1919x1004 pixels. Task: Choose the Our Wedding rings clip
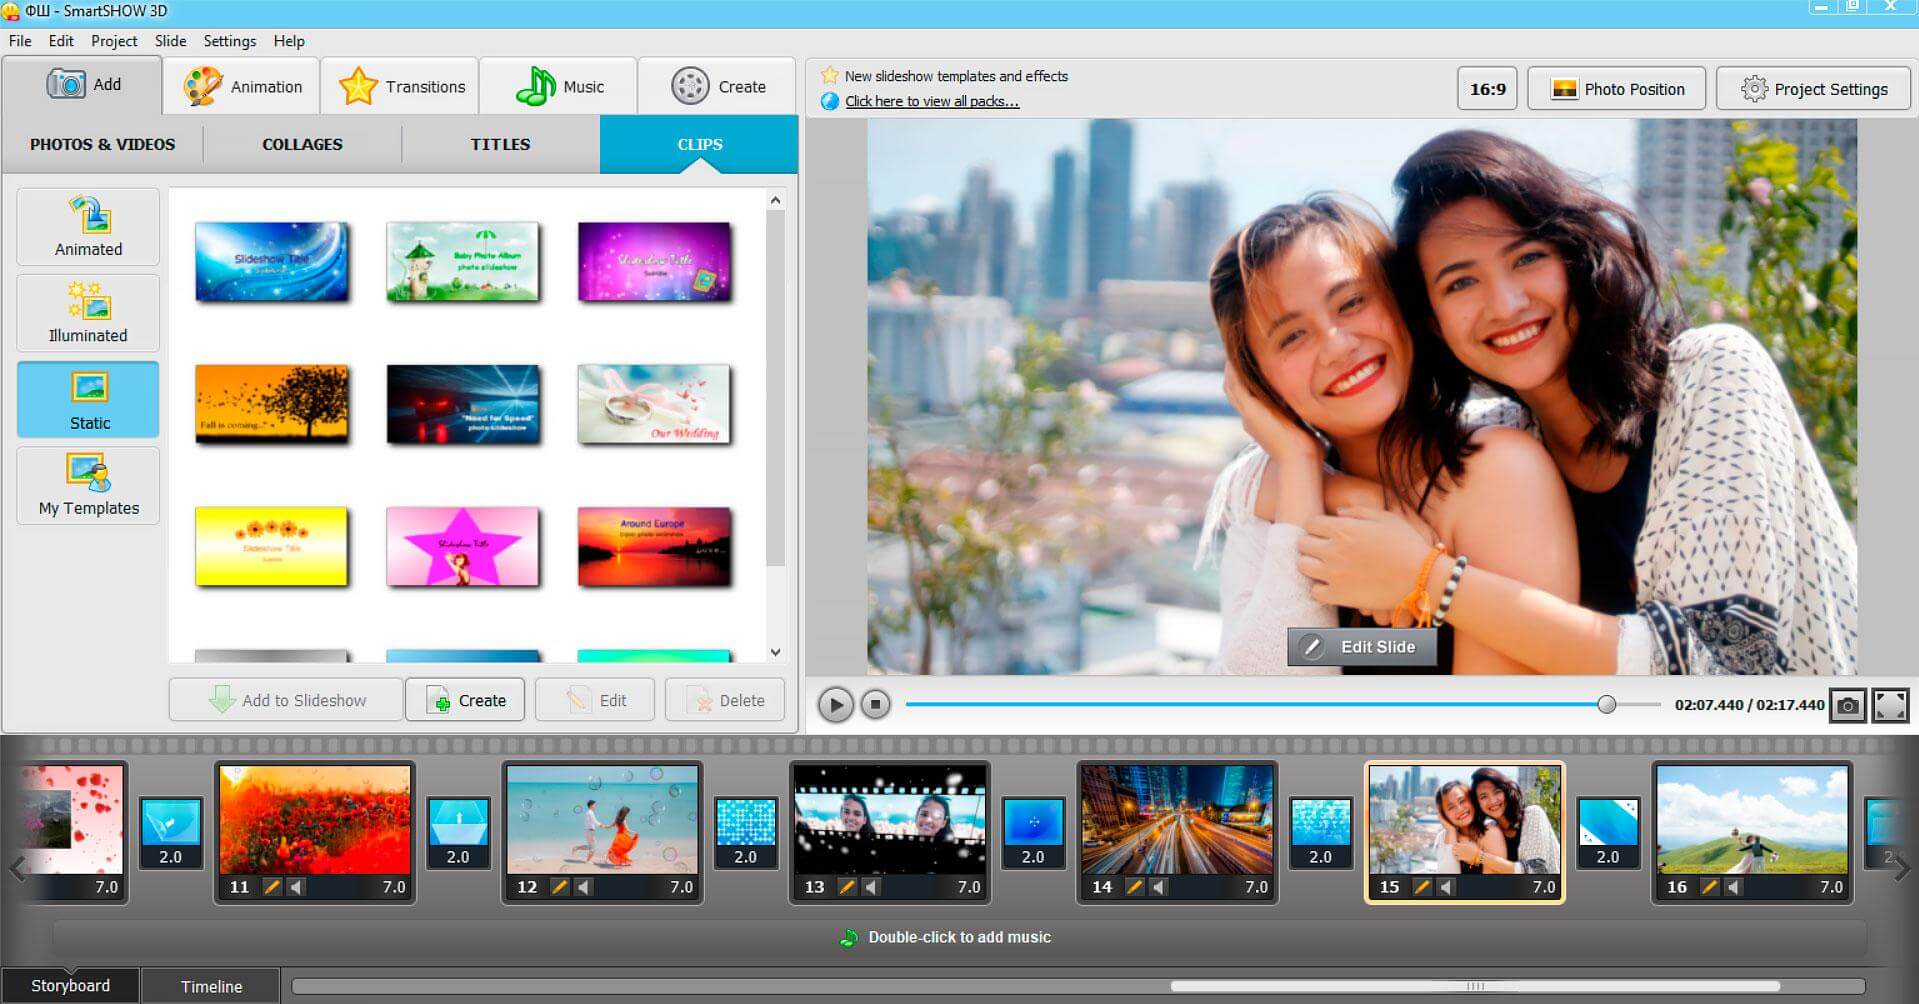tap(654, 404)
